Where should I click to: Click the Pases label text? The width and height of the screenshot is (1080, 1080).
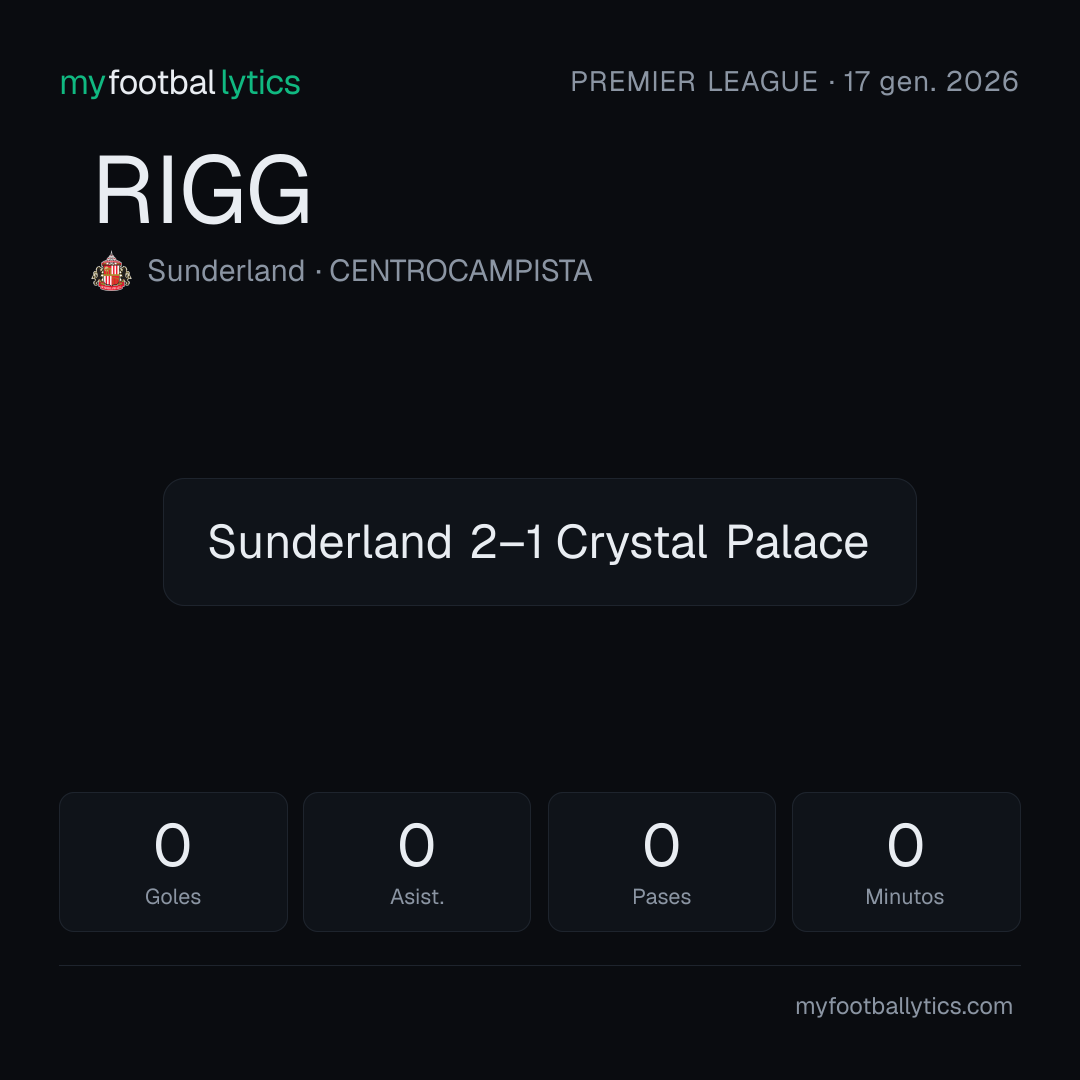point(661,897)
